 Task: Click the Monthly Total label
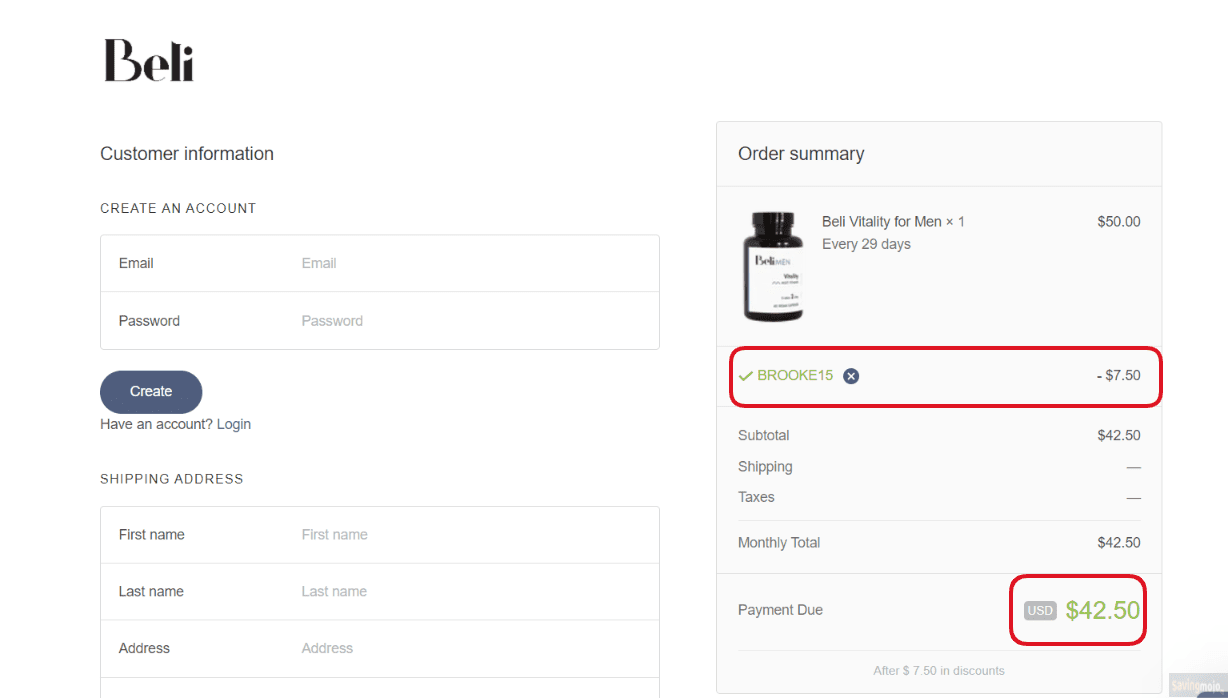[x=779, y=543]
